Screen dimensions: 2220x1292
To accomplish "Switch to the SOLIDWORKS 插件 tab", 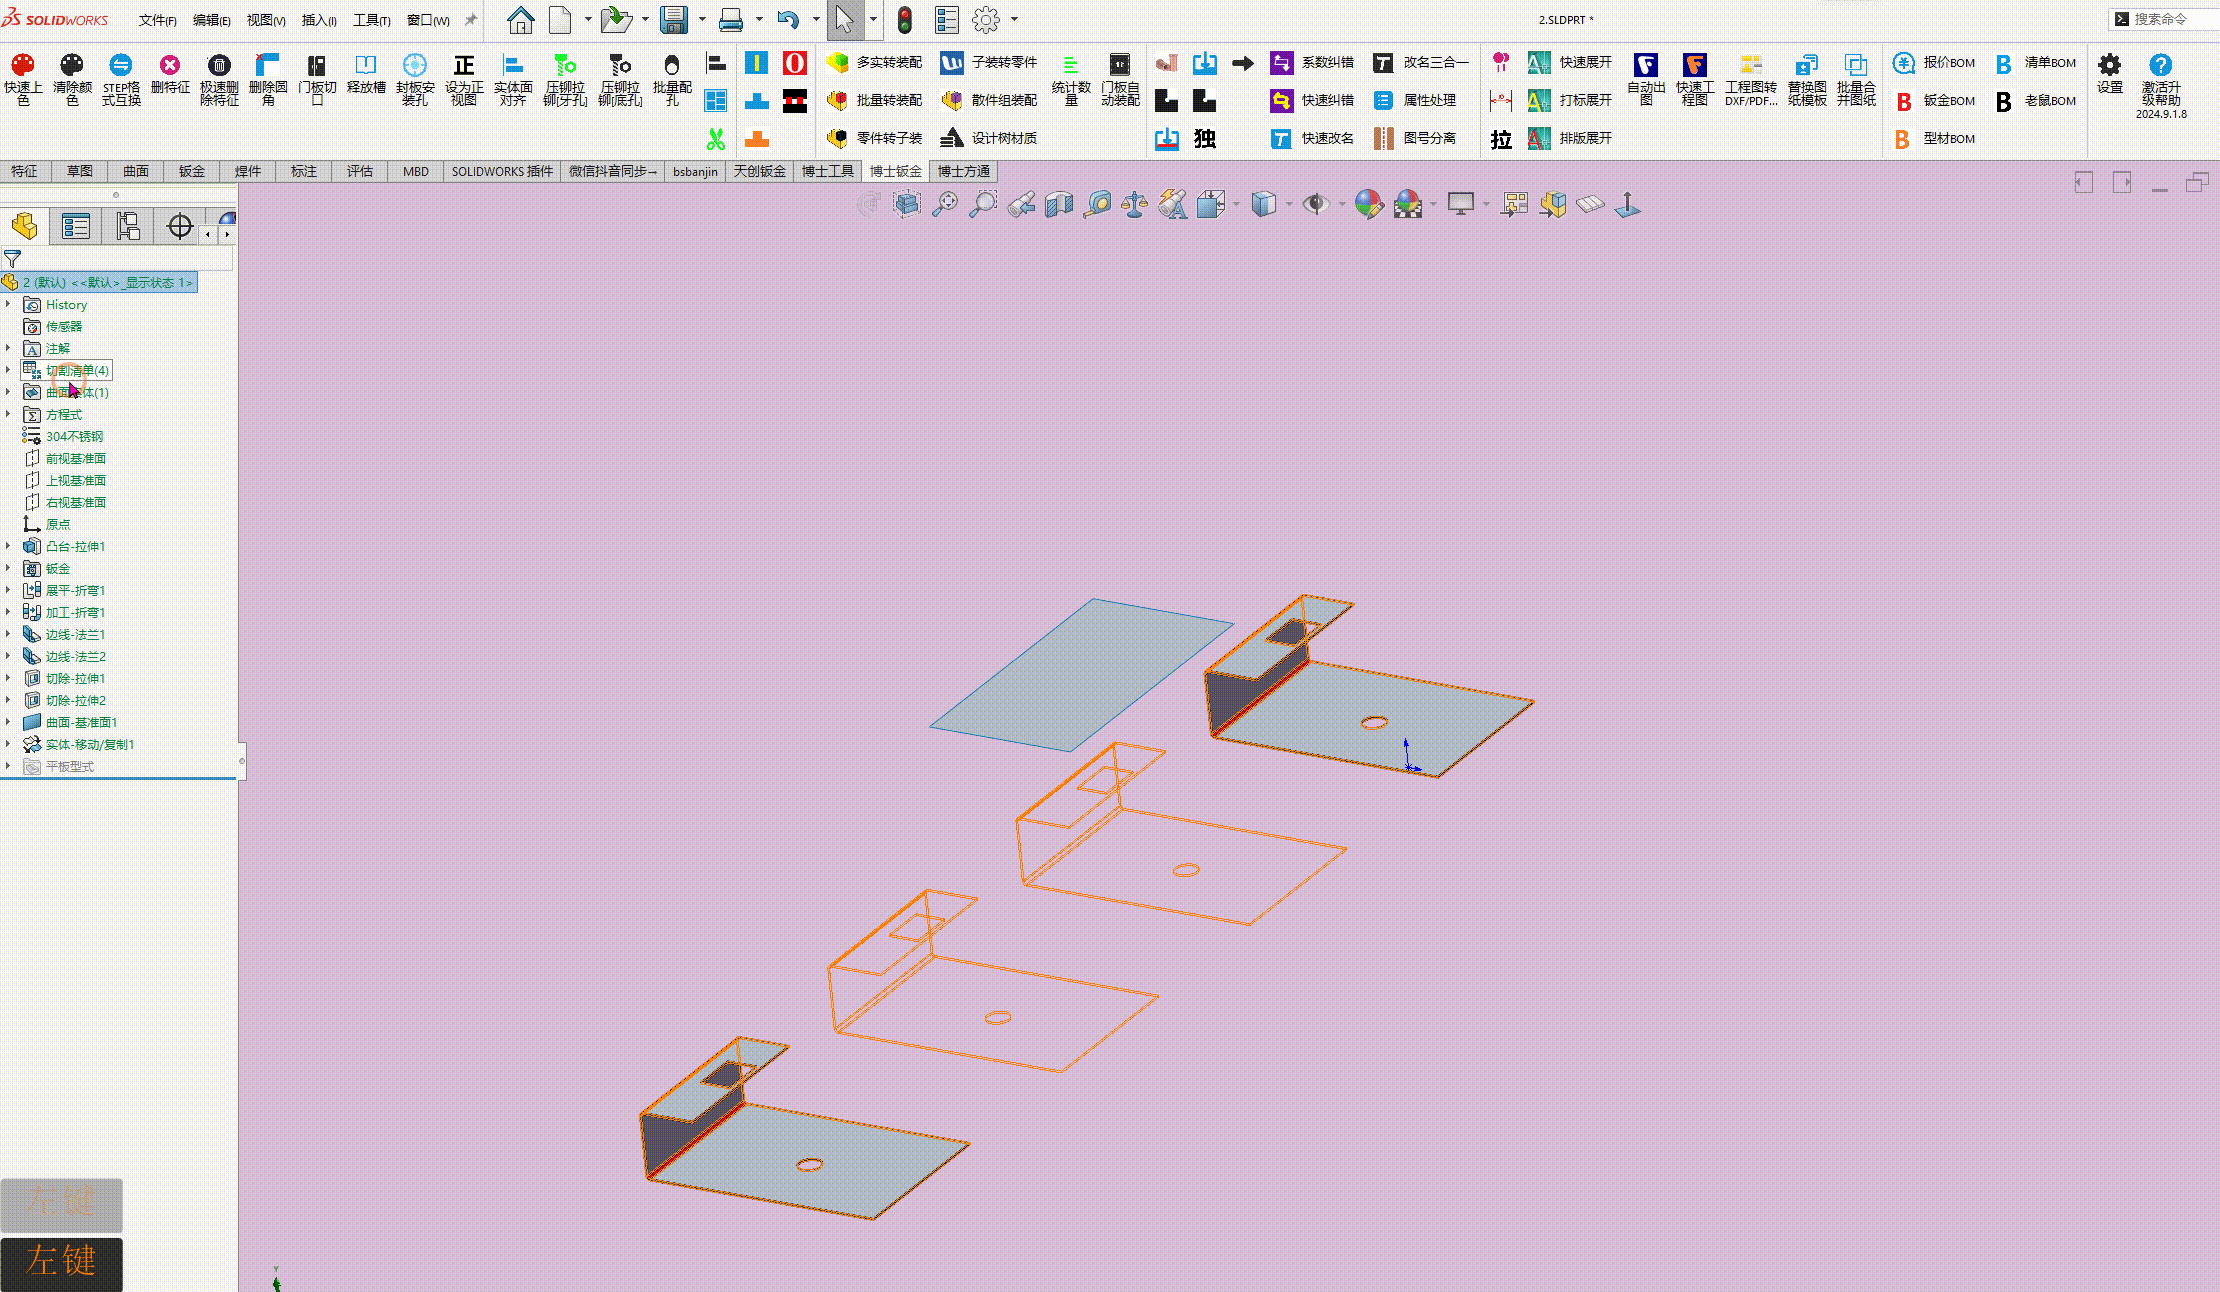I will click(x=502, y=171).
